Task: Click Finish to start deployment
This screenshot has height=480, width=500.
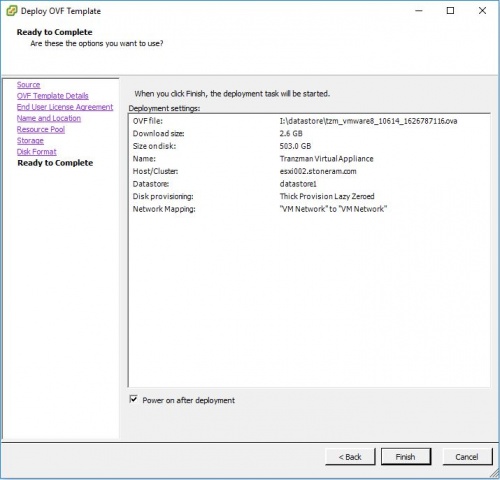Action: 406,457
